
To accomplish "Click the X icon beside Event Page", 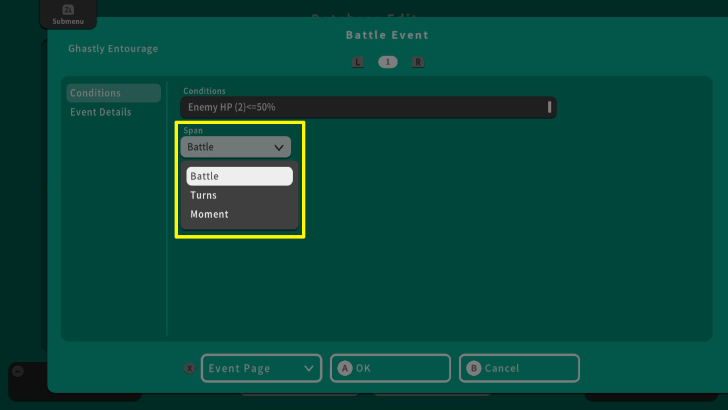I will pyautogui.click(x=189, y=368).
